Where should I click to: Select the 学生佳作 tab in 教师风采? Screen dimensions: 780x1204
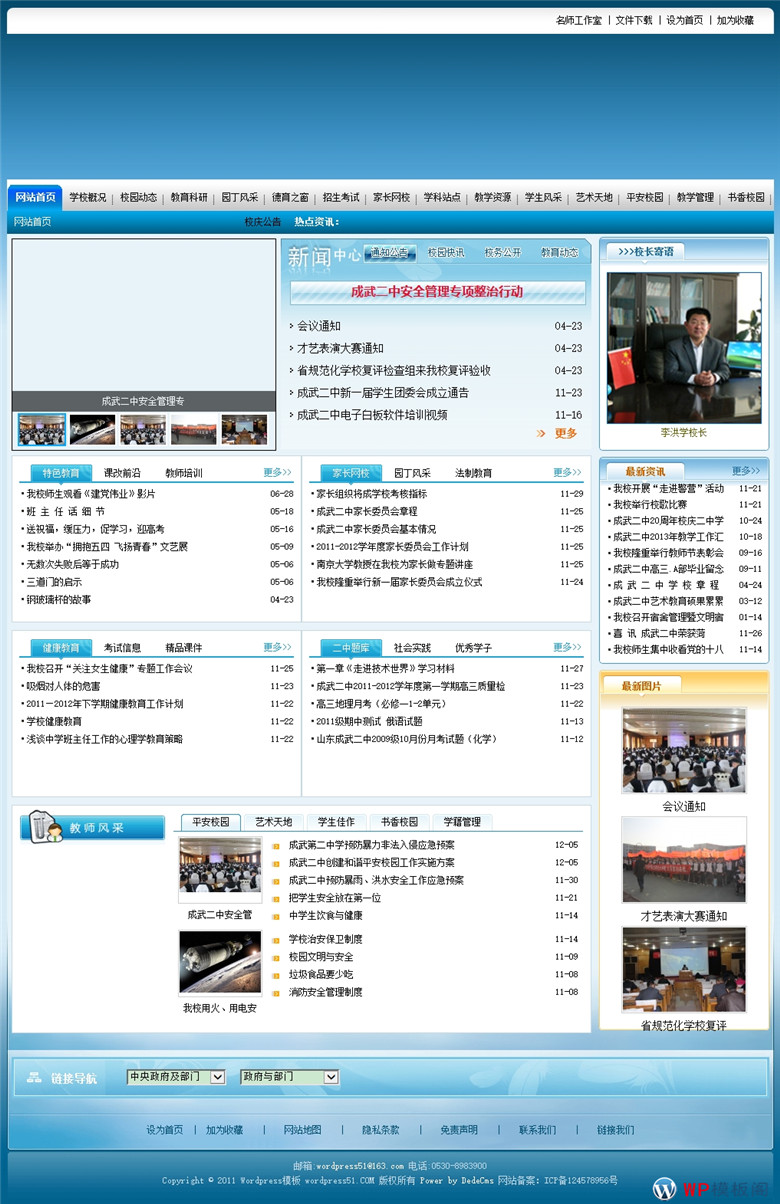336,822
